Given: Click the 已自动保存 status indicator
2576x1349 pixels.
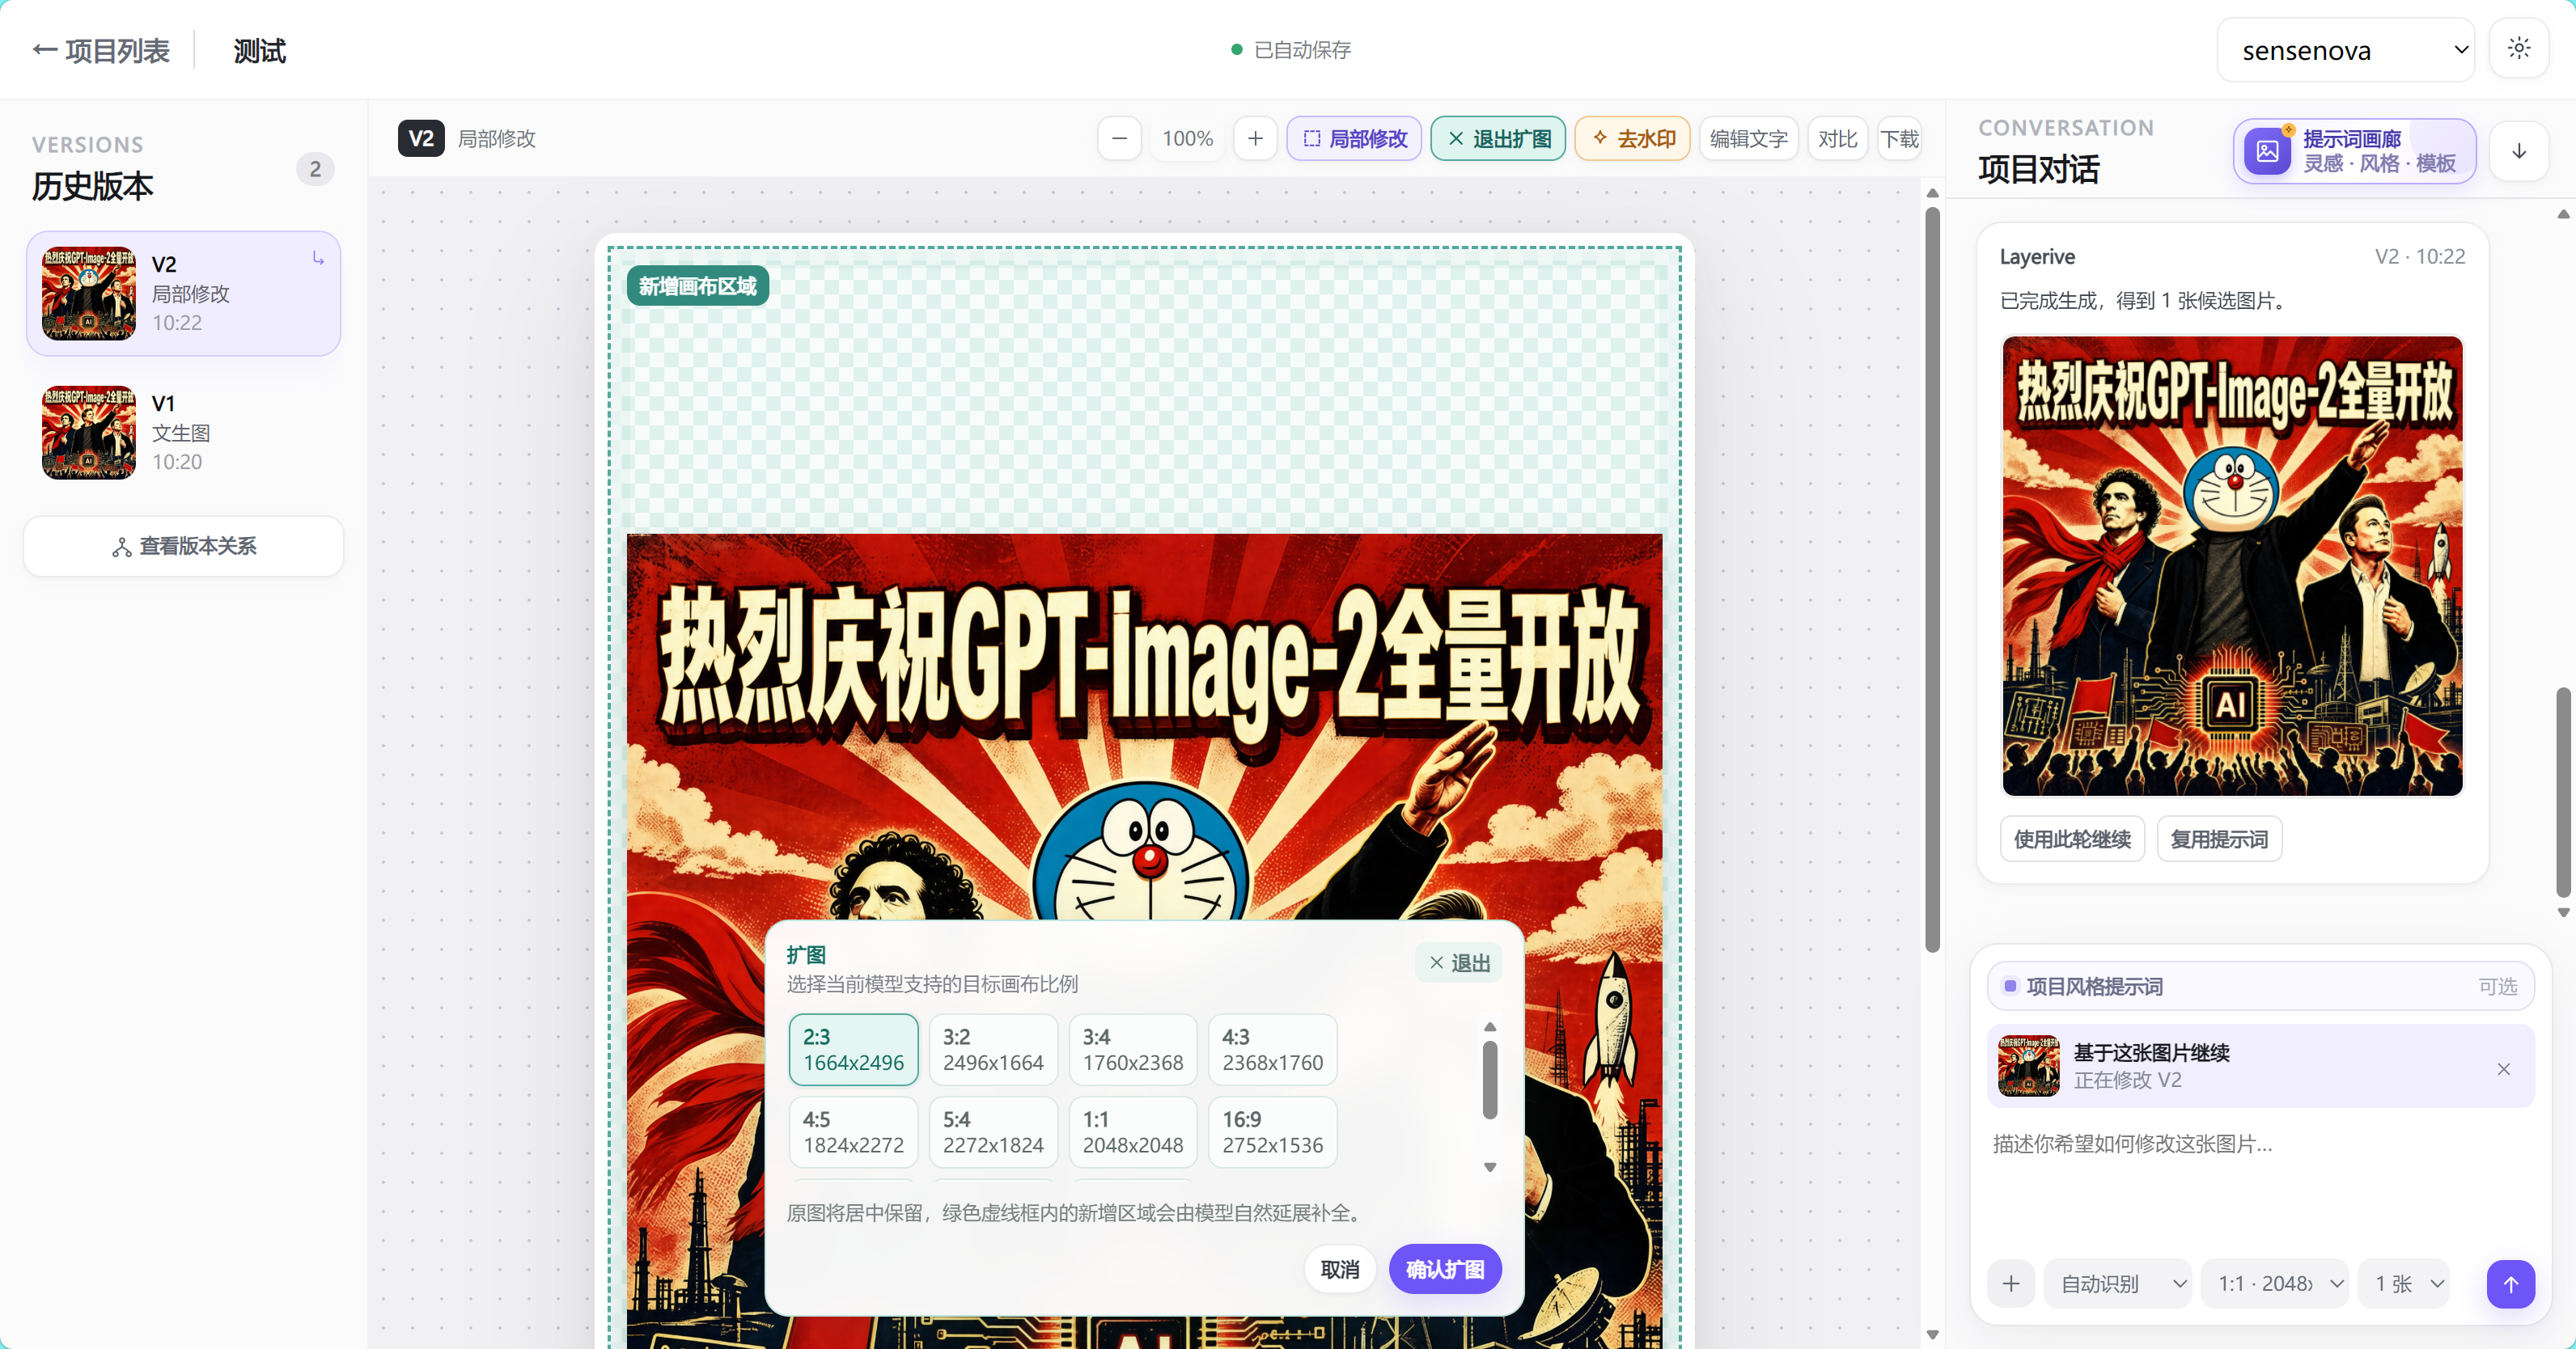Looking at the screenshot, I should click(1290, 49).
